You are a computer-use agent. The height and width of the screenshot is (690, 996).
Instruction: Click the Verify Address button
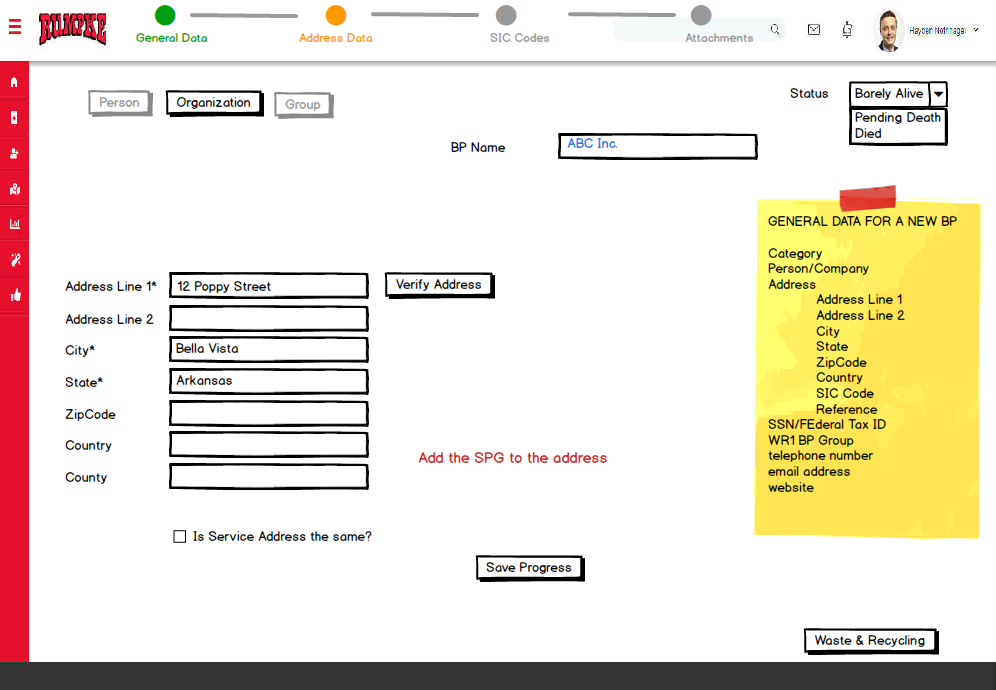point(439,285)
